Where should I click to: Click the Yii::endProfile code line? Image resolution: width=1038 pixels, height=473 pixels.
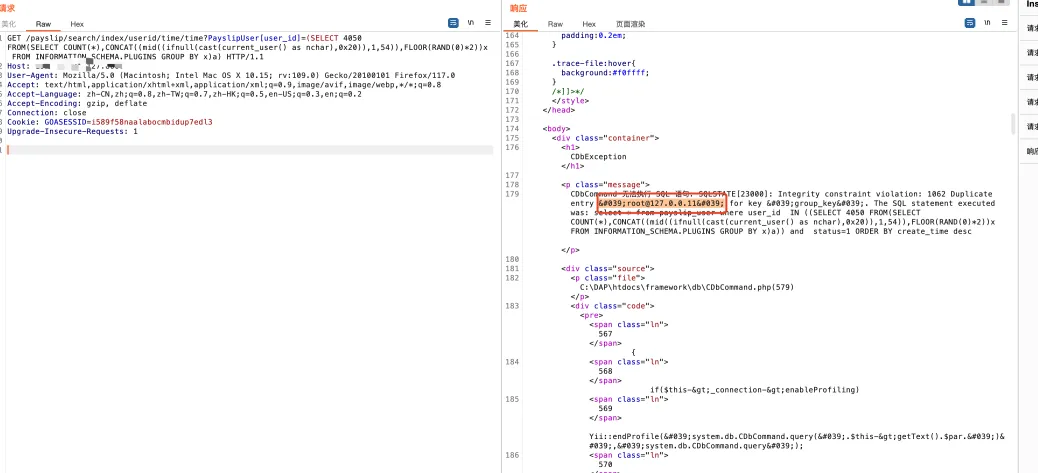click(797, 441)
